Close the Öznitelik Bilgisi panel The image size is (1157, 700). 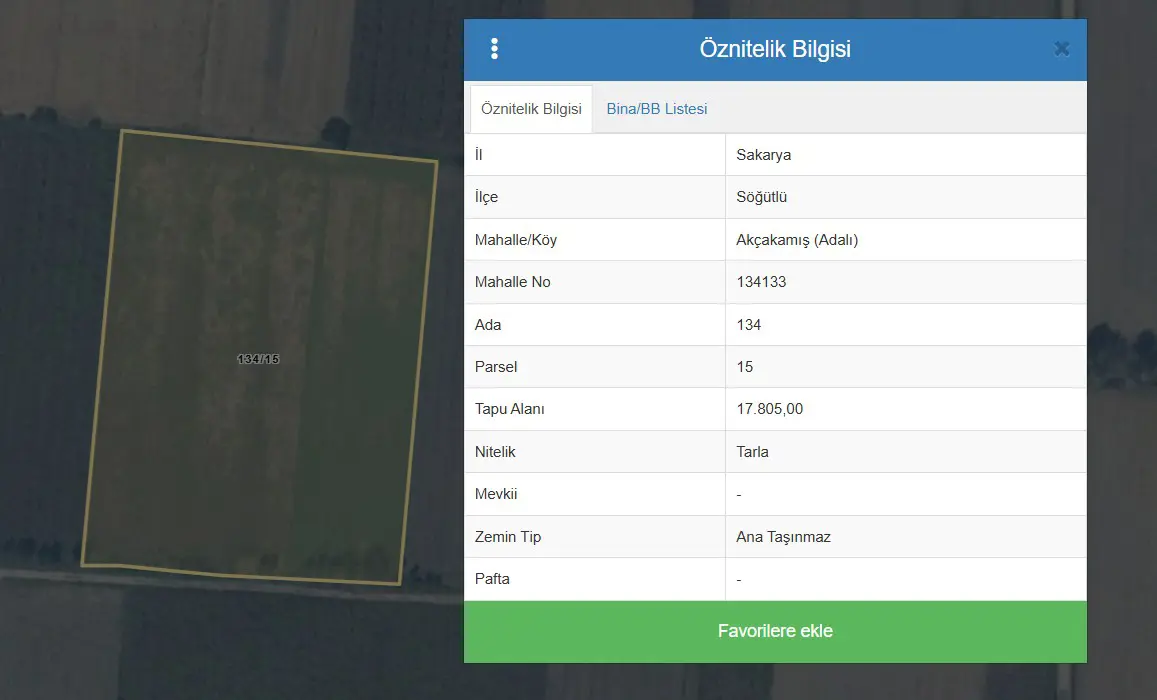(1062, 49)
